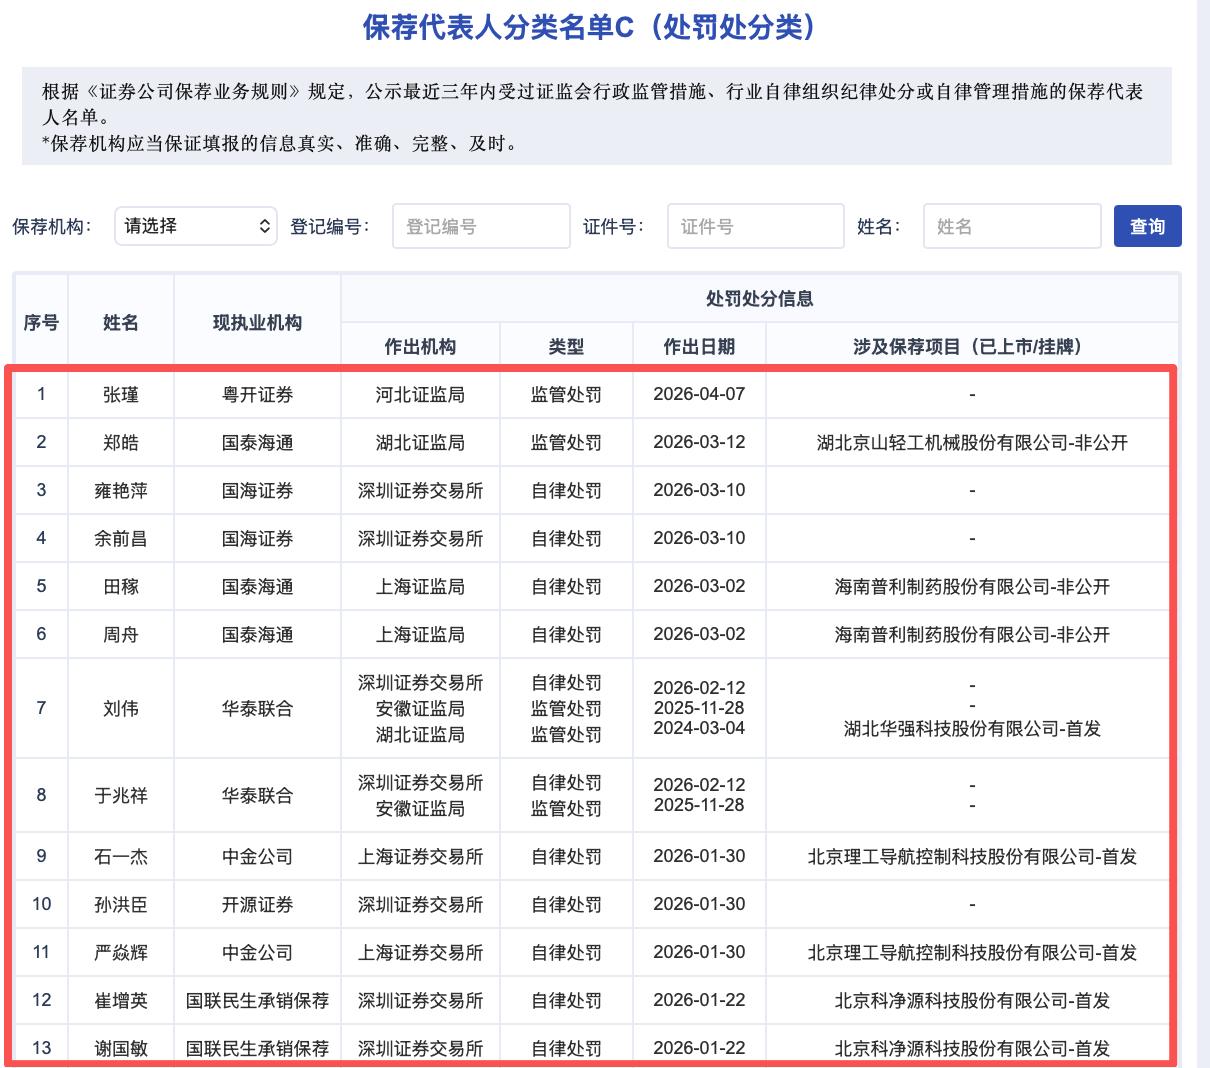Click 湖北华强科技股份有限公司-首发
Screen dimensions: 1210x1068
click(972, 729)
